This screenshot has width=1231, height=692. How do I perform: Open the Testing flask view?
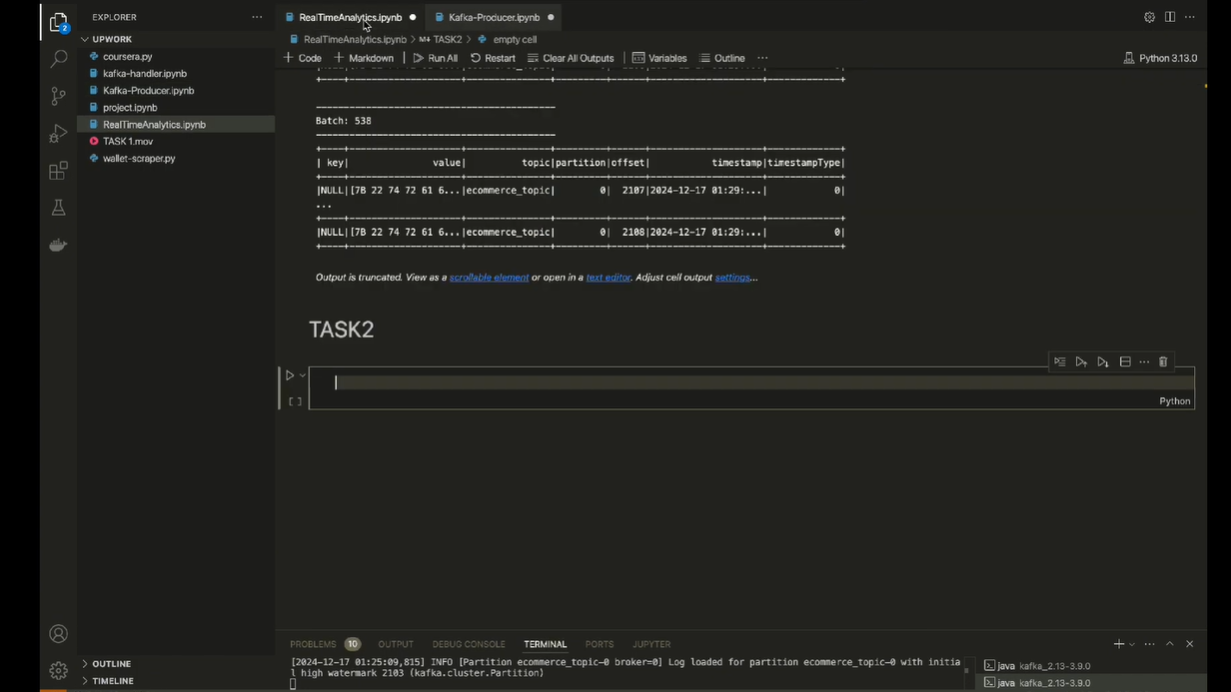click(x=58, y=208)
